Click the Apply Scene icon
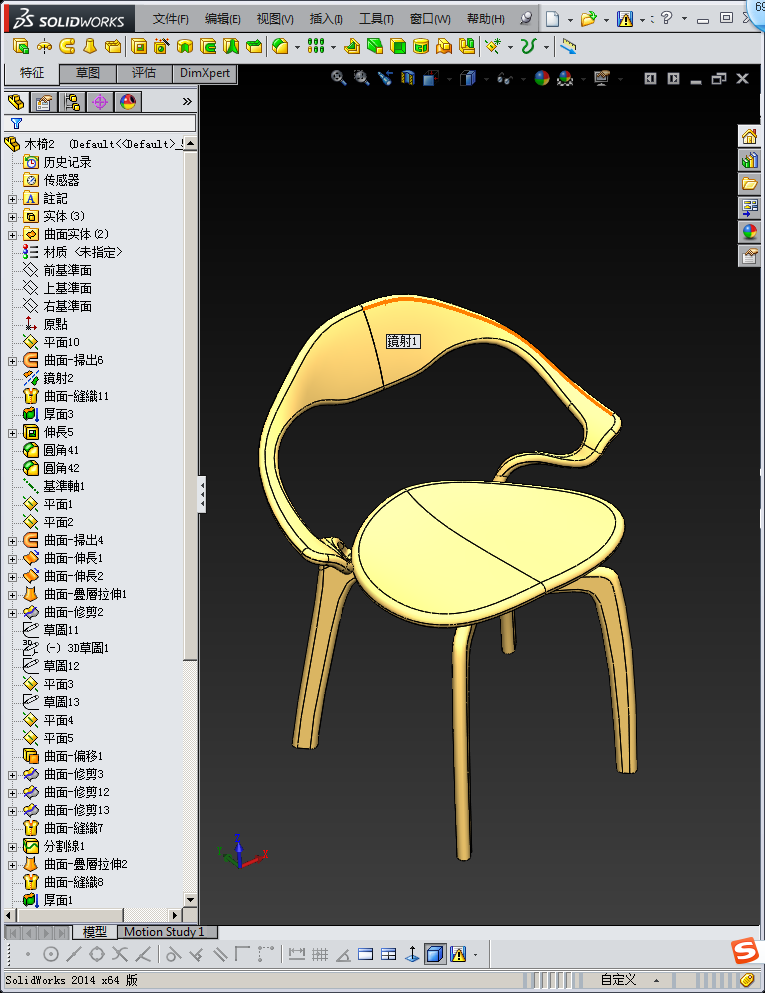Viewport: 765px width, 993px height. point(565,78)
